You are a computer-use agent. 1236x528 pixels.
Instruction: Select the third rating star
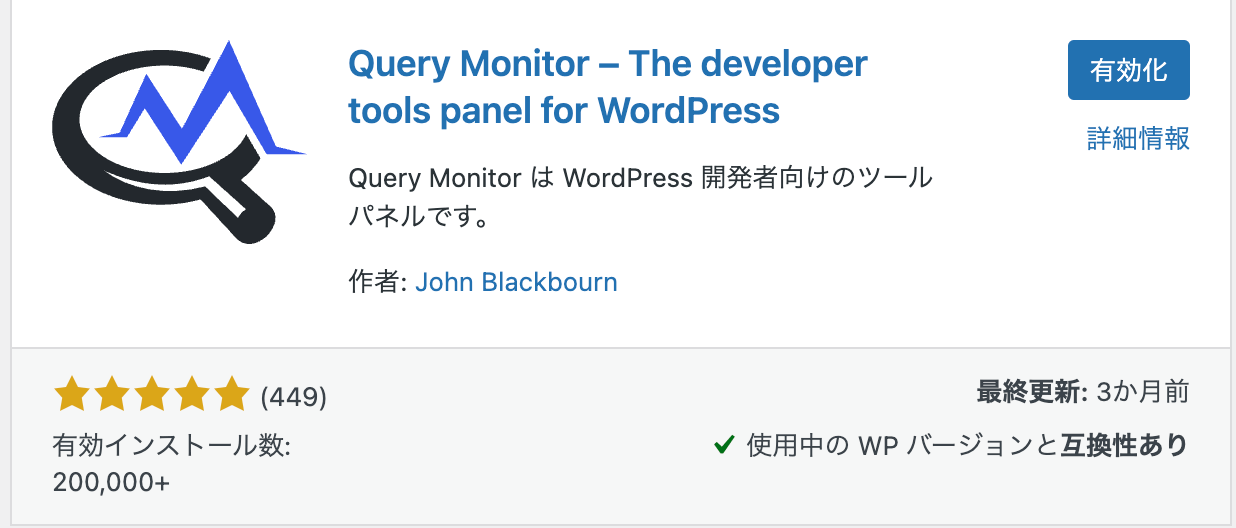click(x=151, y=396)
